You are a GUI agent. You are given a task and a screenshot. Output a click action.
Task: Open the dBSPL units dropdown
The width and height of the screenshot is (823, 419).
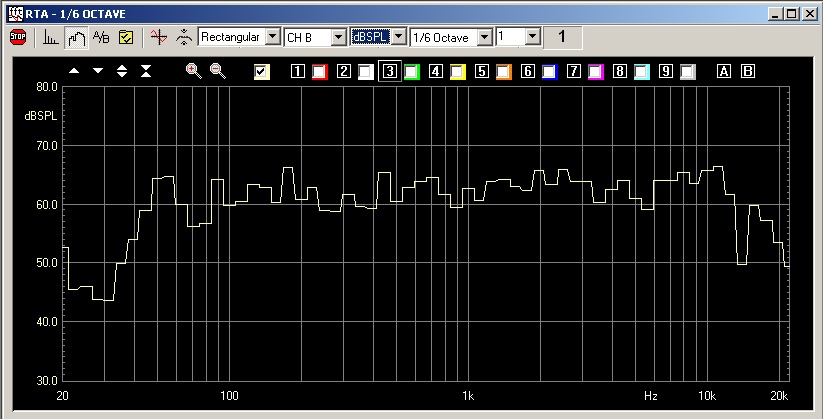click(399, 37)
